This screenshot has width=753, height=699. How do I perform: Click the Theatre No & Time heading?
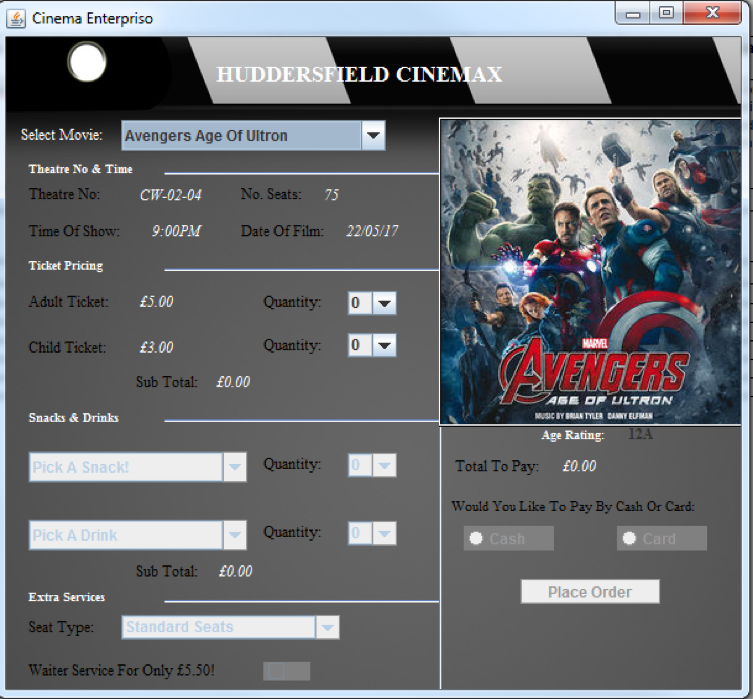(x=81, y=169)
